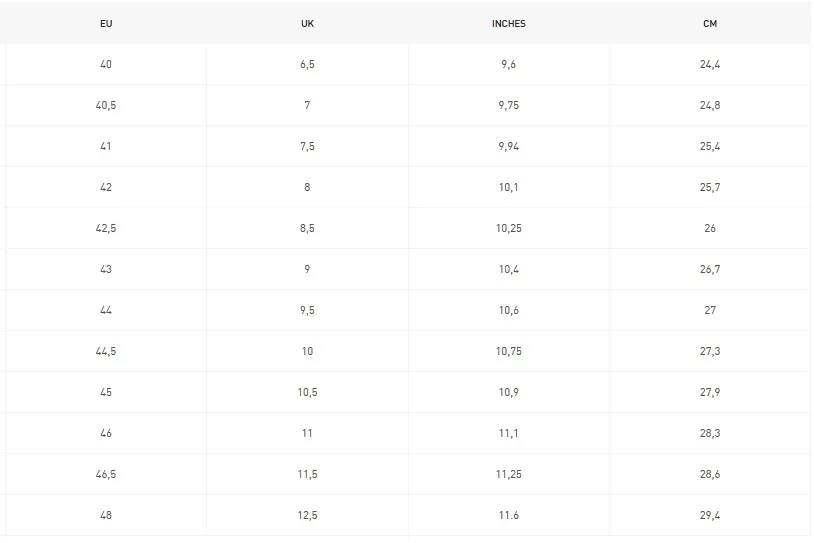Click the UK column header

pyautogui.click(x=307, y=23)
